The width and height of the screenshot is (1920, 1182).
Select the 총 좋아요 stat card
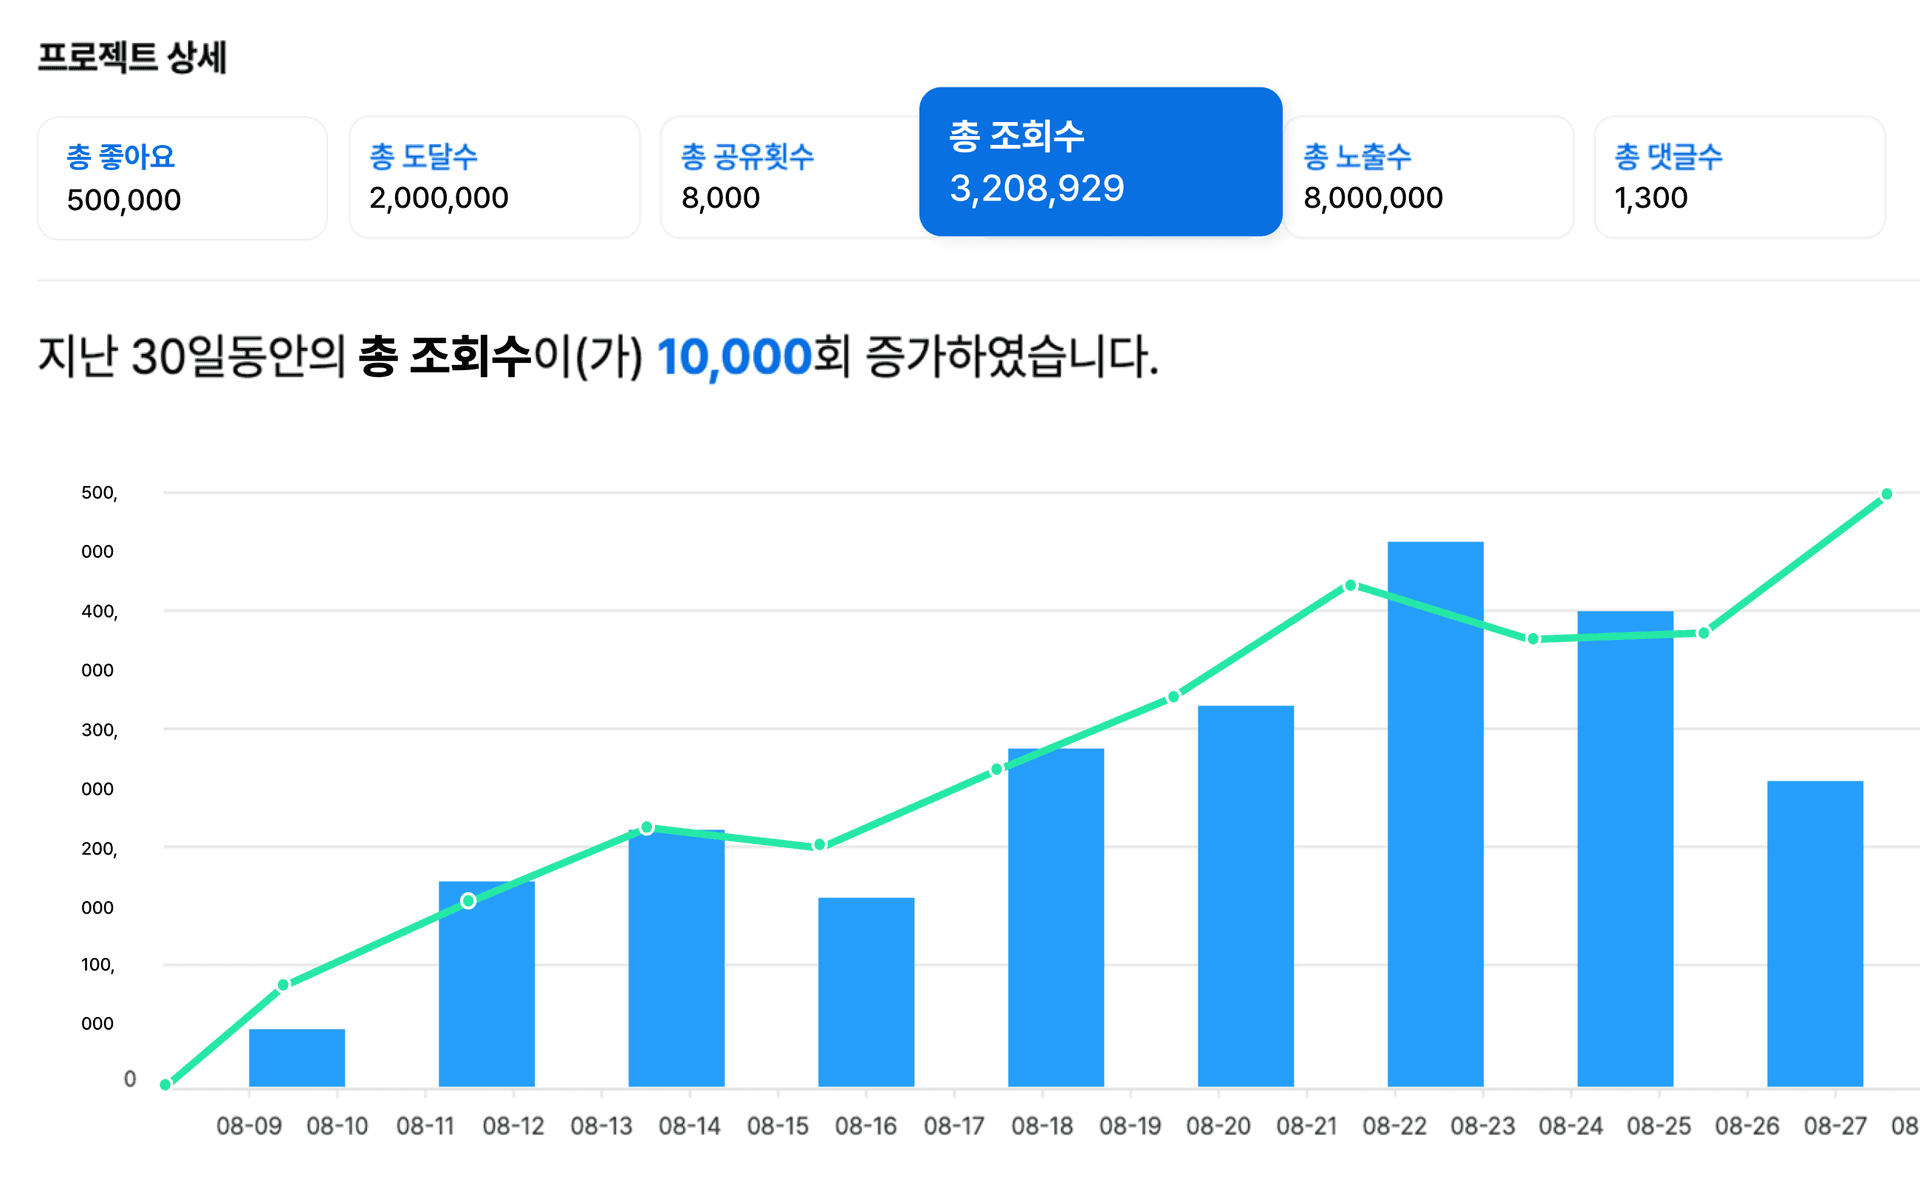click(x=182, y=178)
